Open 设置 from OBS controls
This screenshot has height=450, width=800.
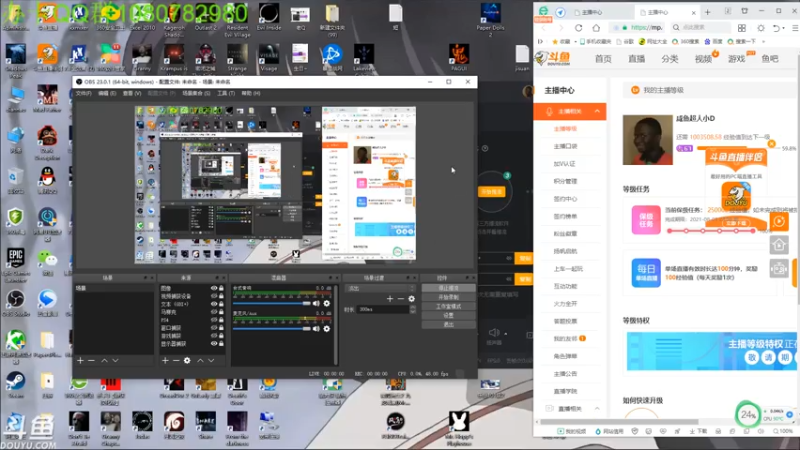448,315
